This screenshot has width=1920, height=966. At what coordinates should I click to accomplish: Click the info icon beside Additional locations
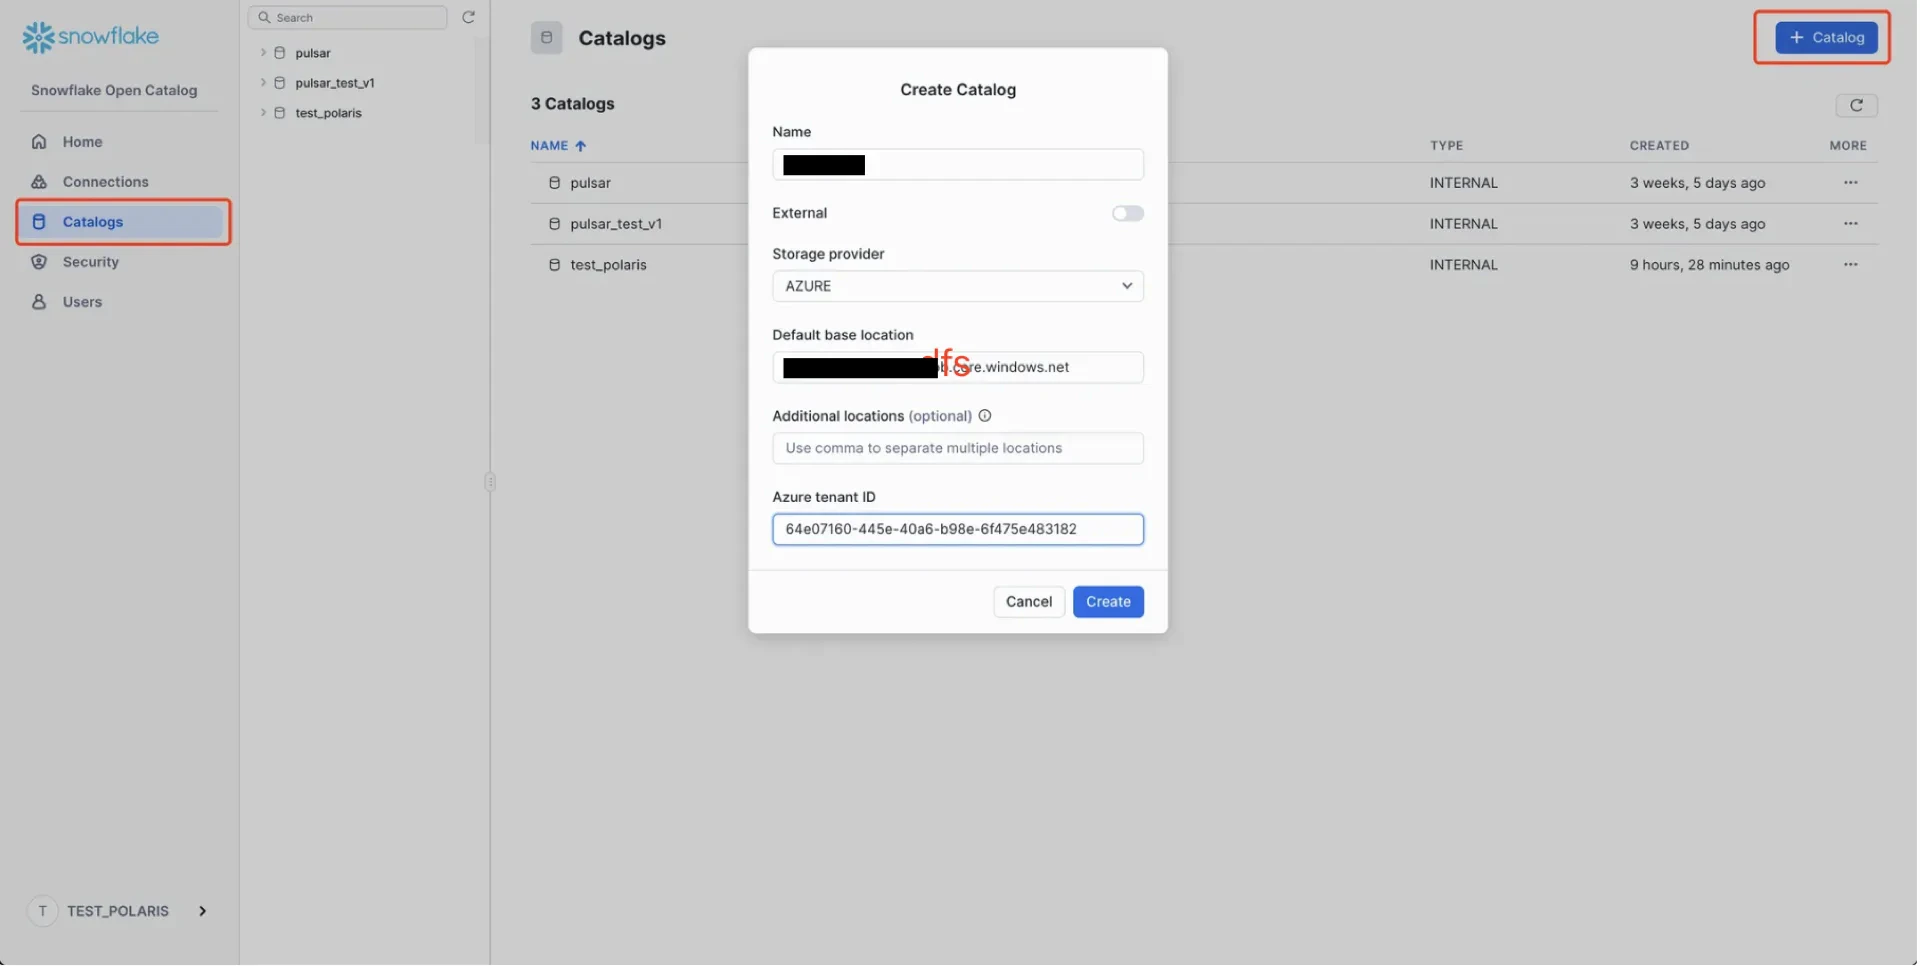985,416
